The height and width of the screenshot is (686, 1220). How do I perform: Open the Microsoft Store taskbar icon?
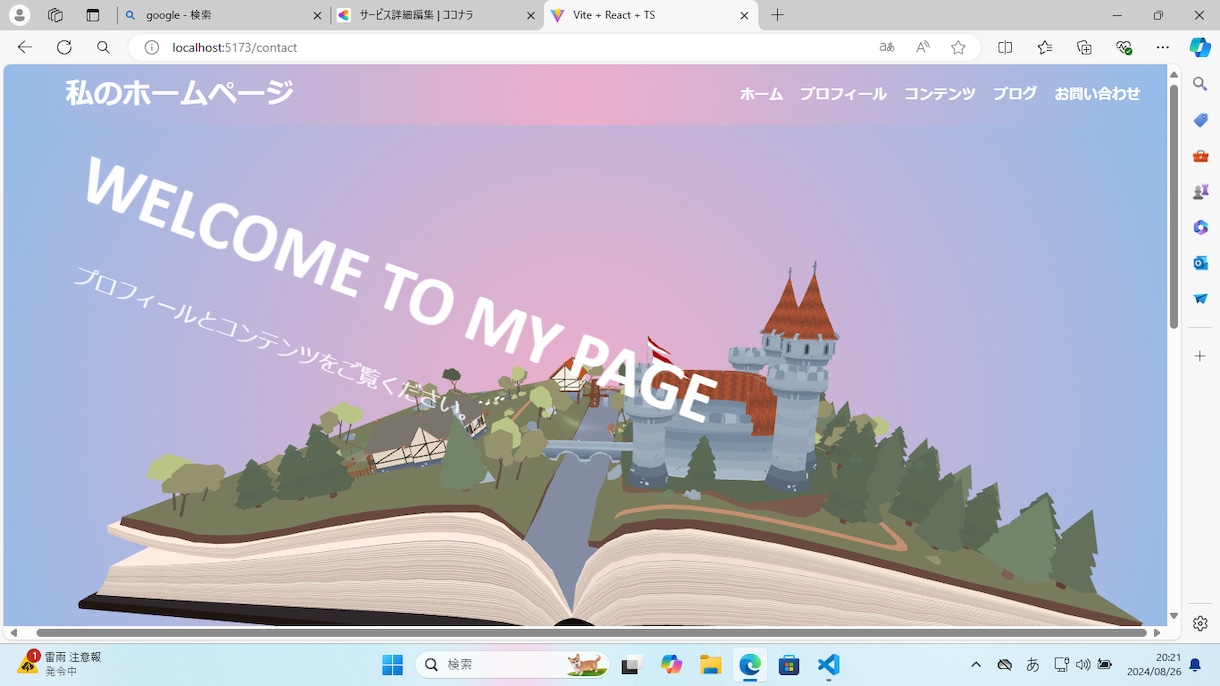click(789, 665)
